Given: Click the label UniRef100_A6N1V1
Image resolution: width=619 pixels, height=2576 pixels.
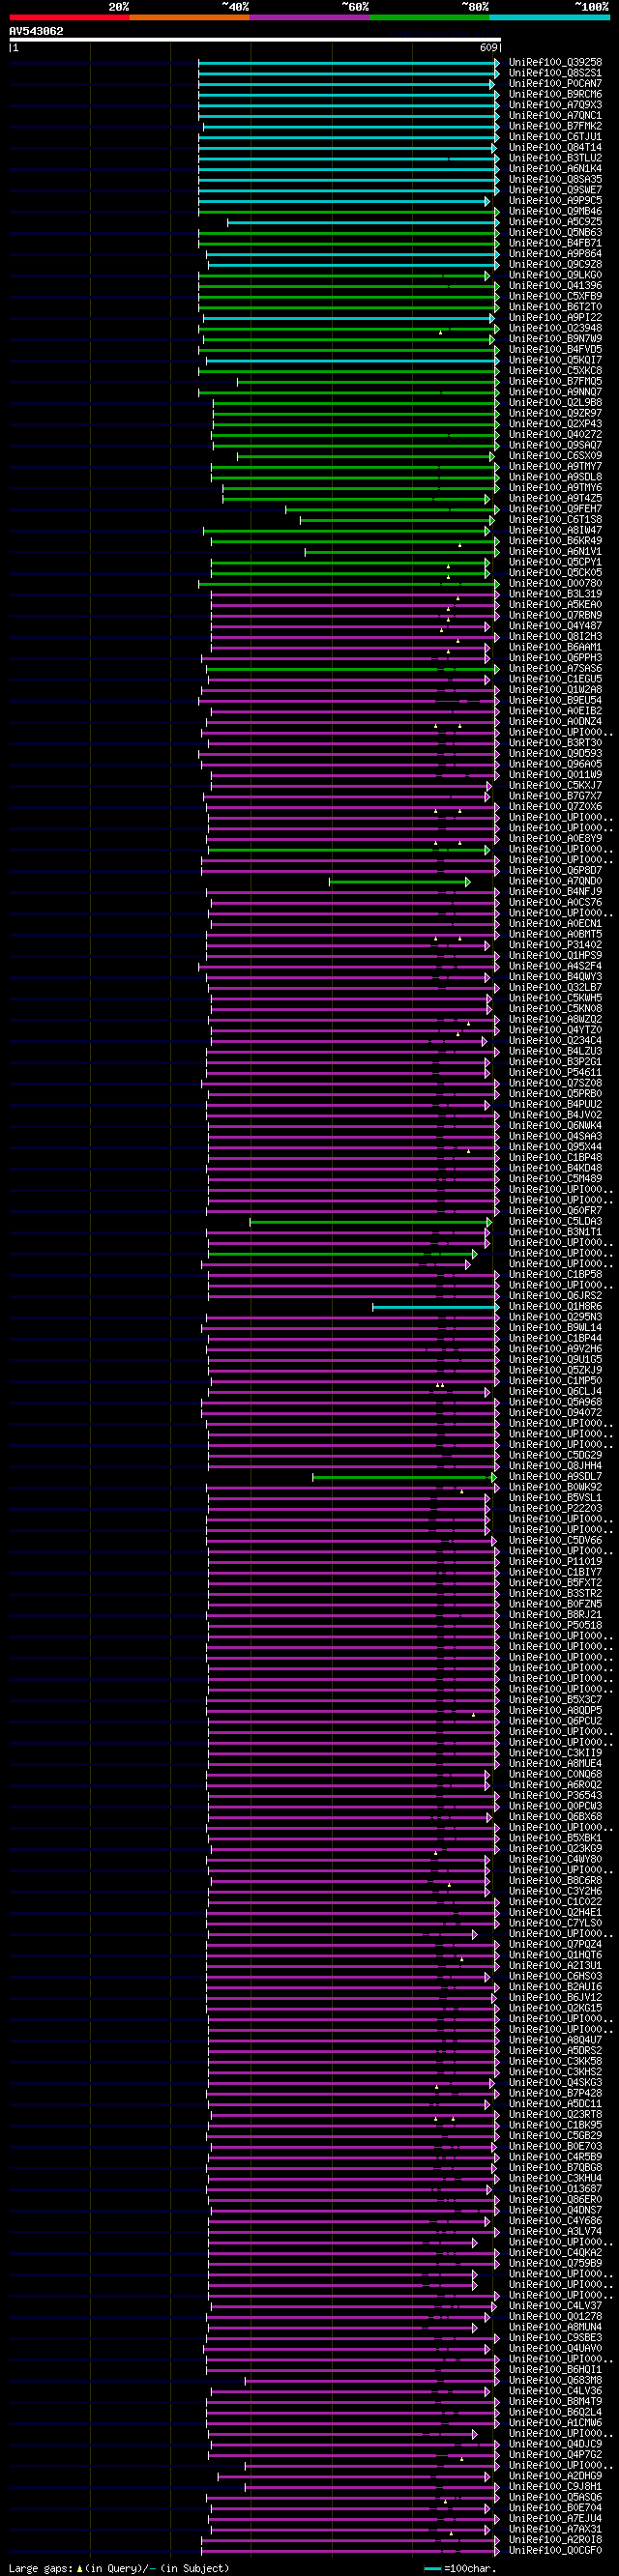Looking at the screenshot, I should [x=555, y=552].
